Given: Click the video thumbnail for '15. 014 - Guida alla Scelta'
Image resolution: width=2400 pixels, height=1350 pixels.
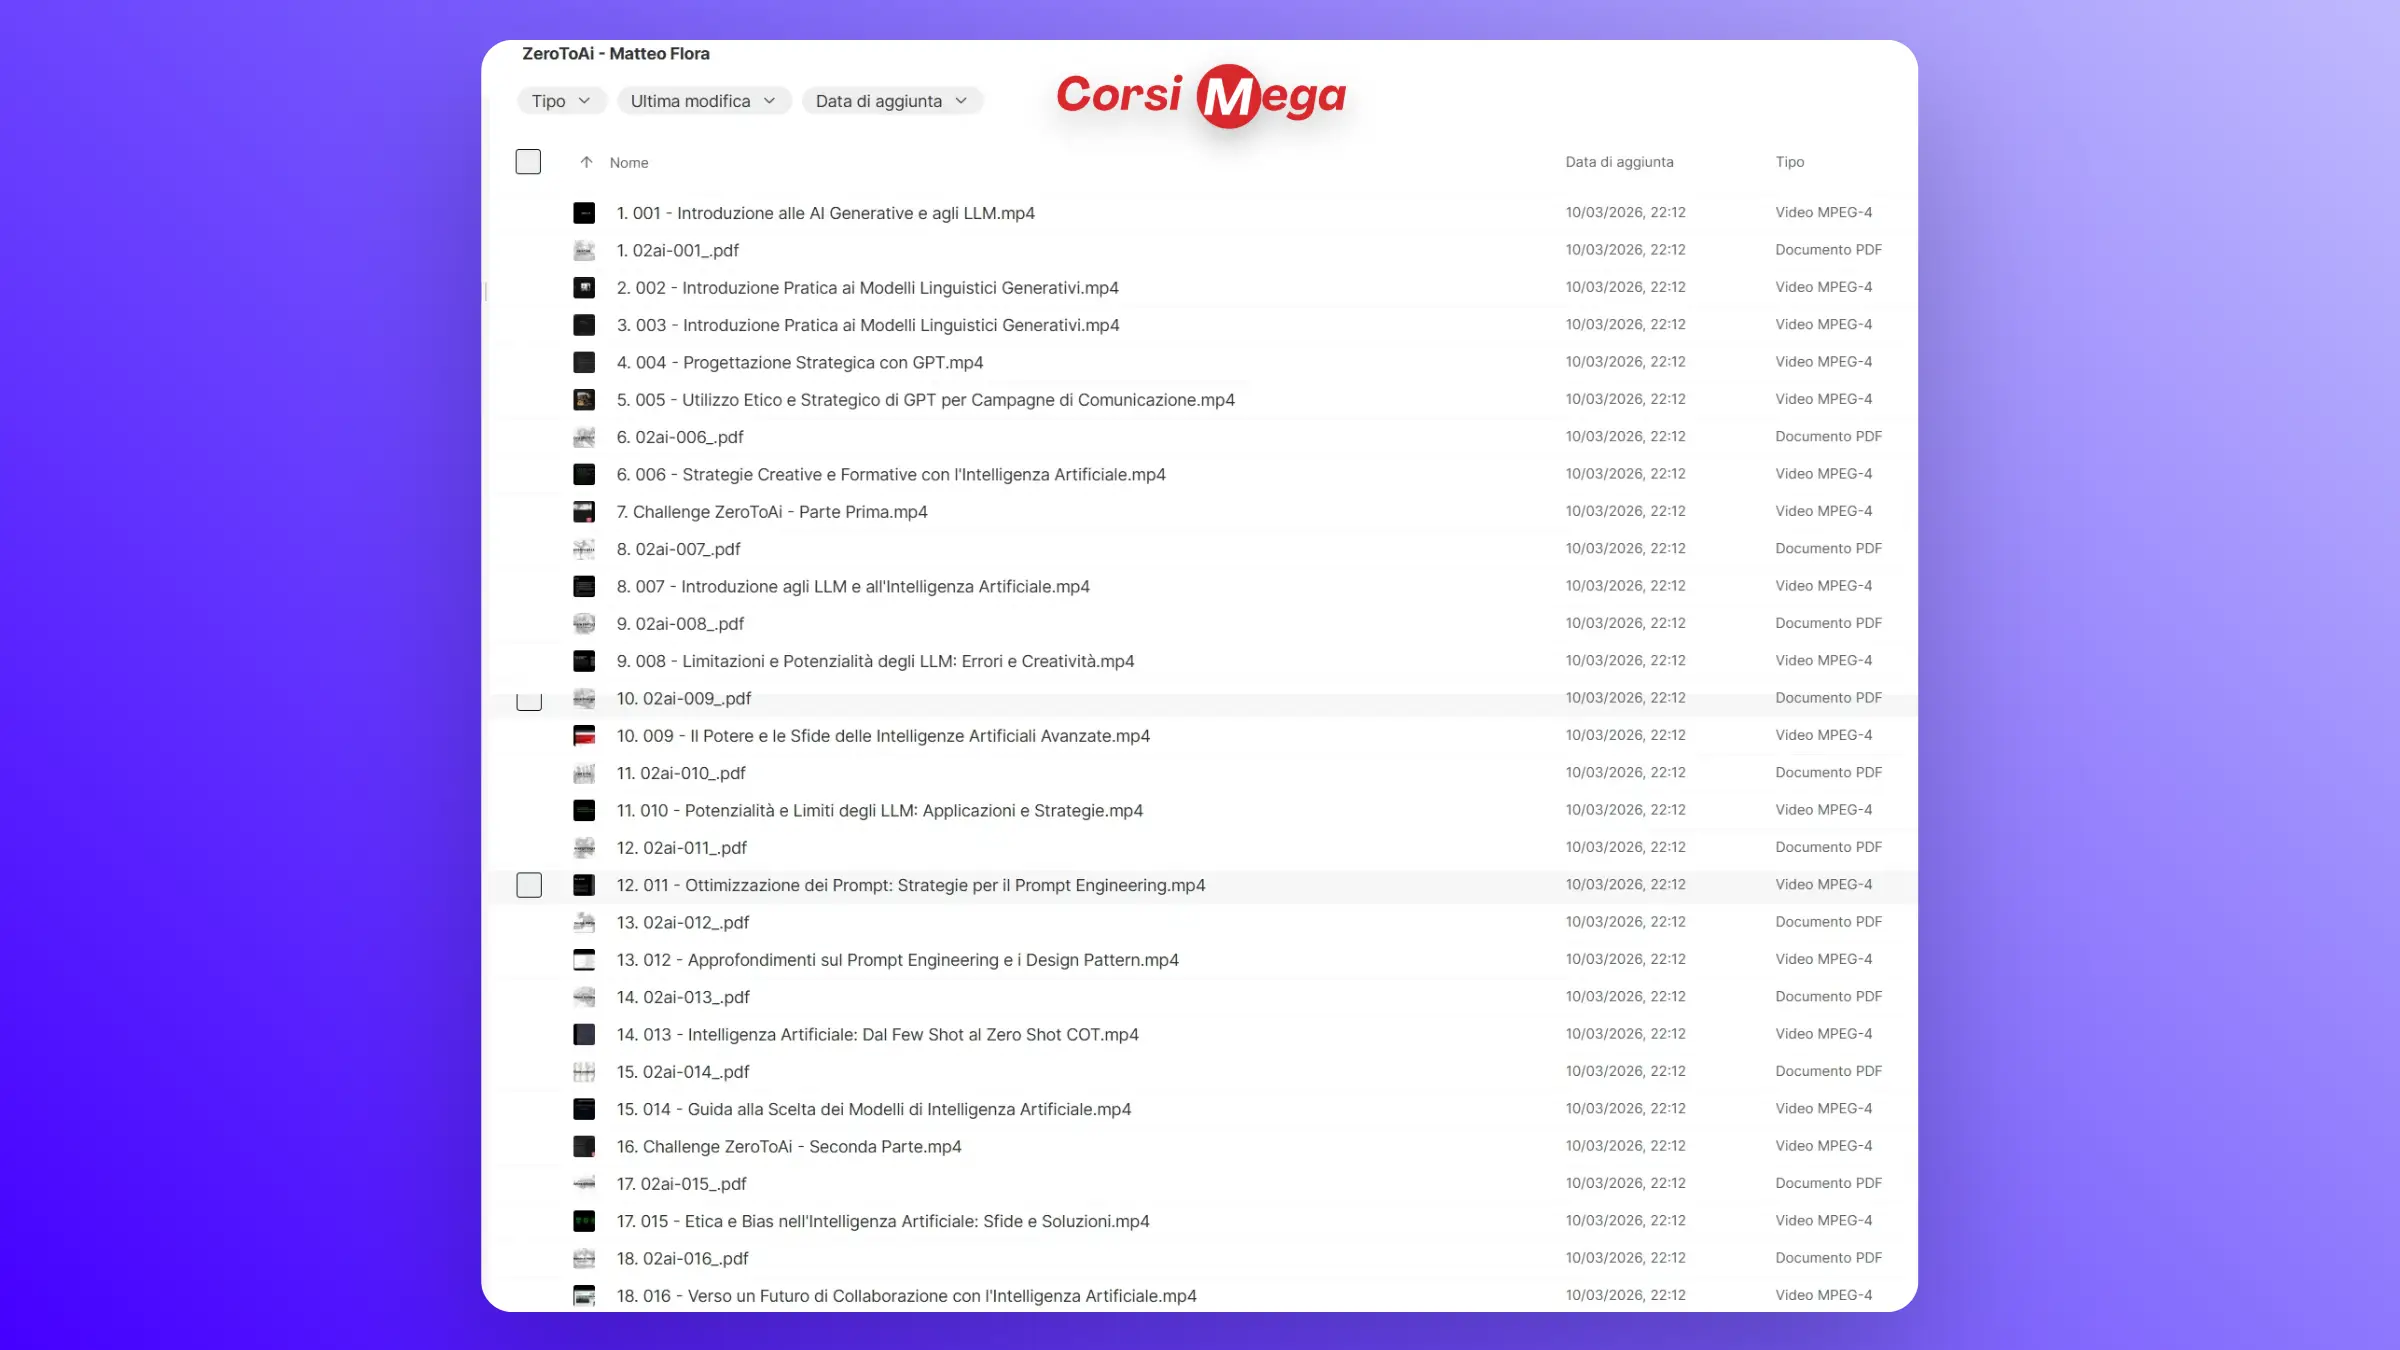Looking at the screenshot, I should (x=584, y=1109).
